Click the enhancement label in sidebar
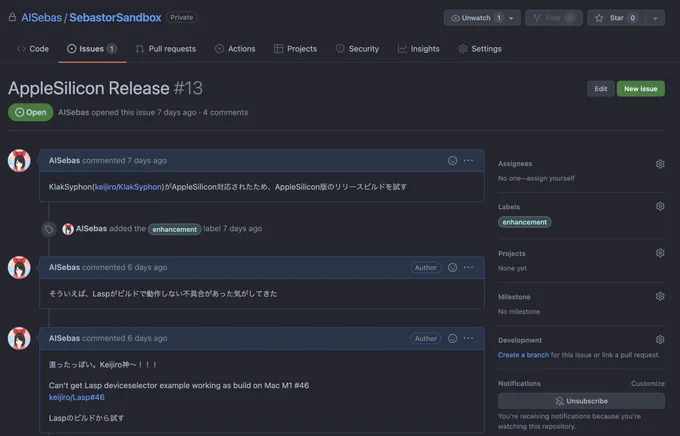The width and height of the screenshot is (680, 436). point(525,222)
